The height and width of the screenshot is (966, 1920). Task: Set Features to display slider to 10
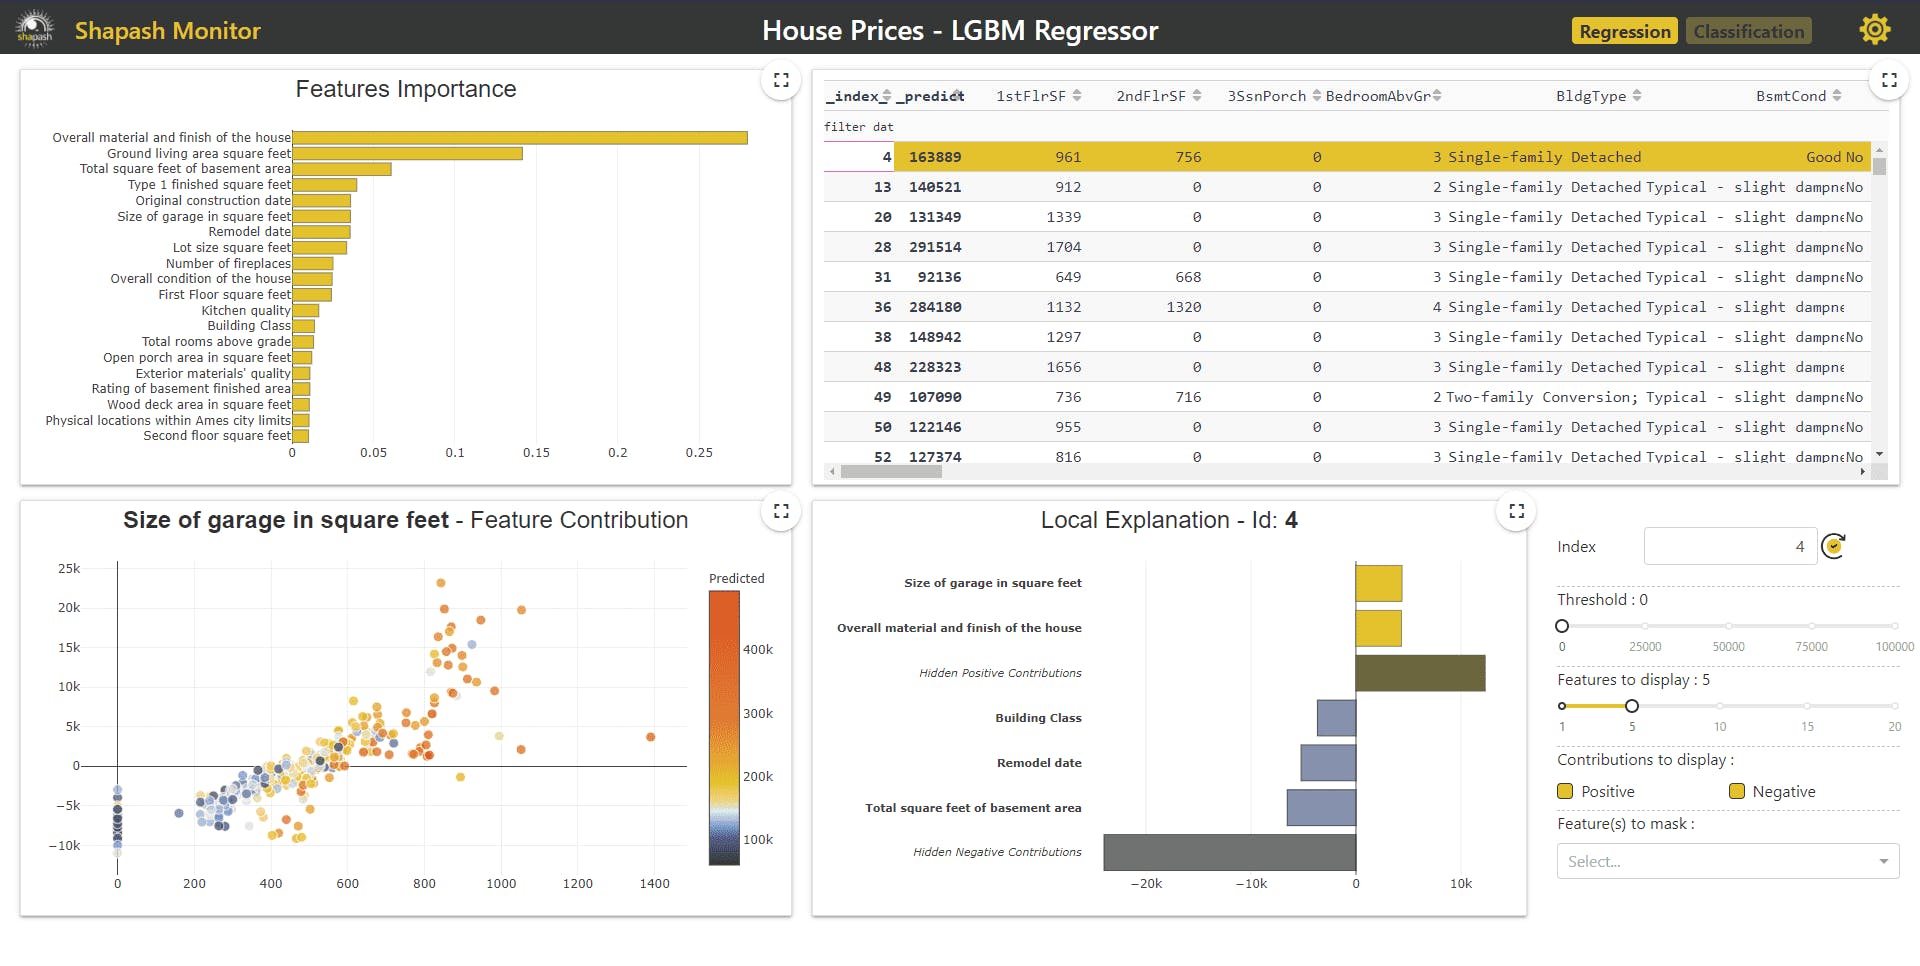[x=1720, y=706]
